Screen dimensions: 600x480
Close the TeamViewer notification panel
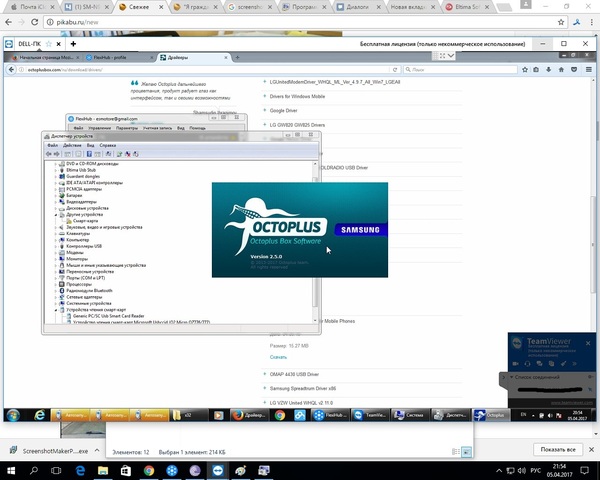coord(588,343)
